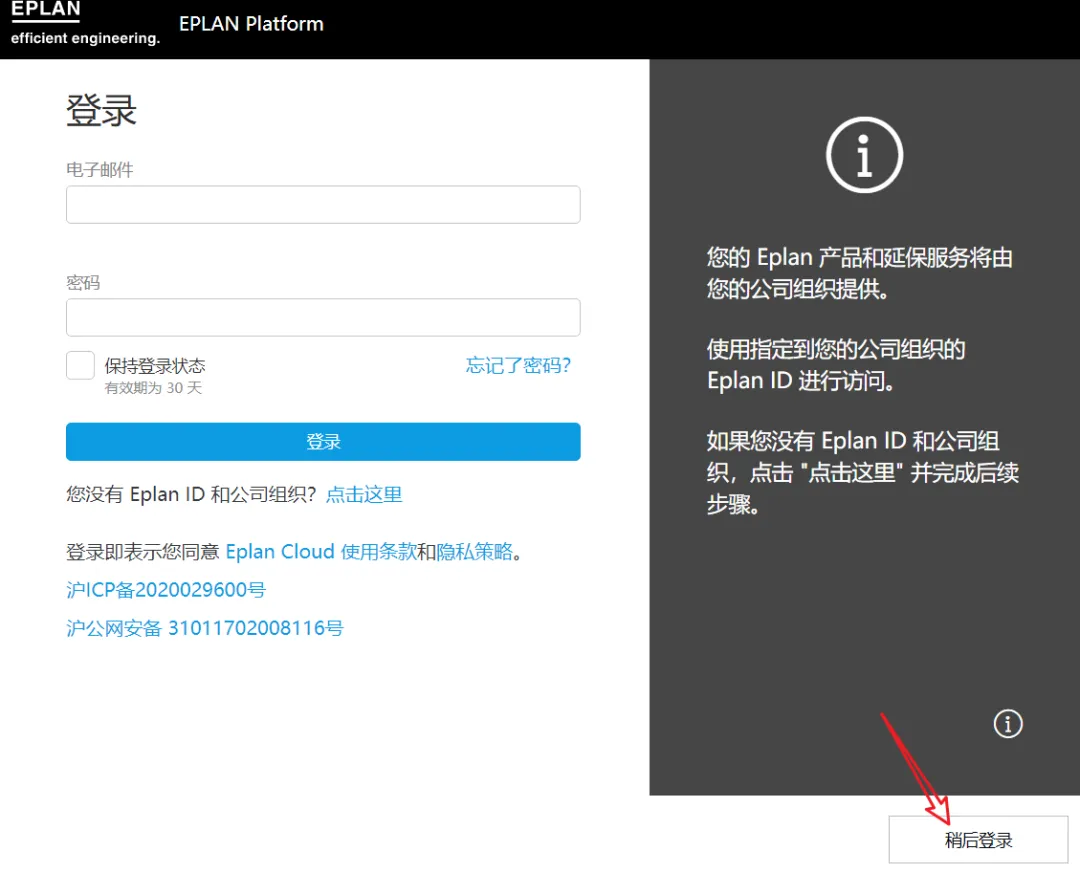Image resolution: width=1080 pixels, height=873 pixels.
Task: Open the 忘记了密码? link
Action: pos(518,365)
